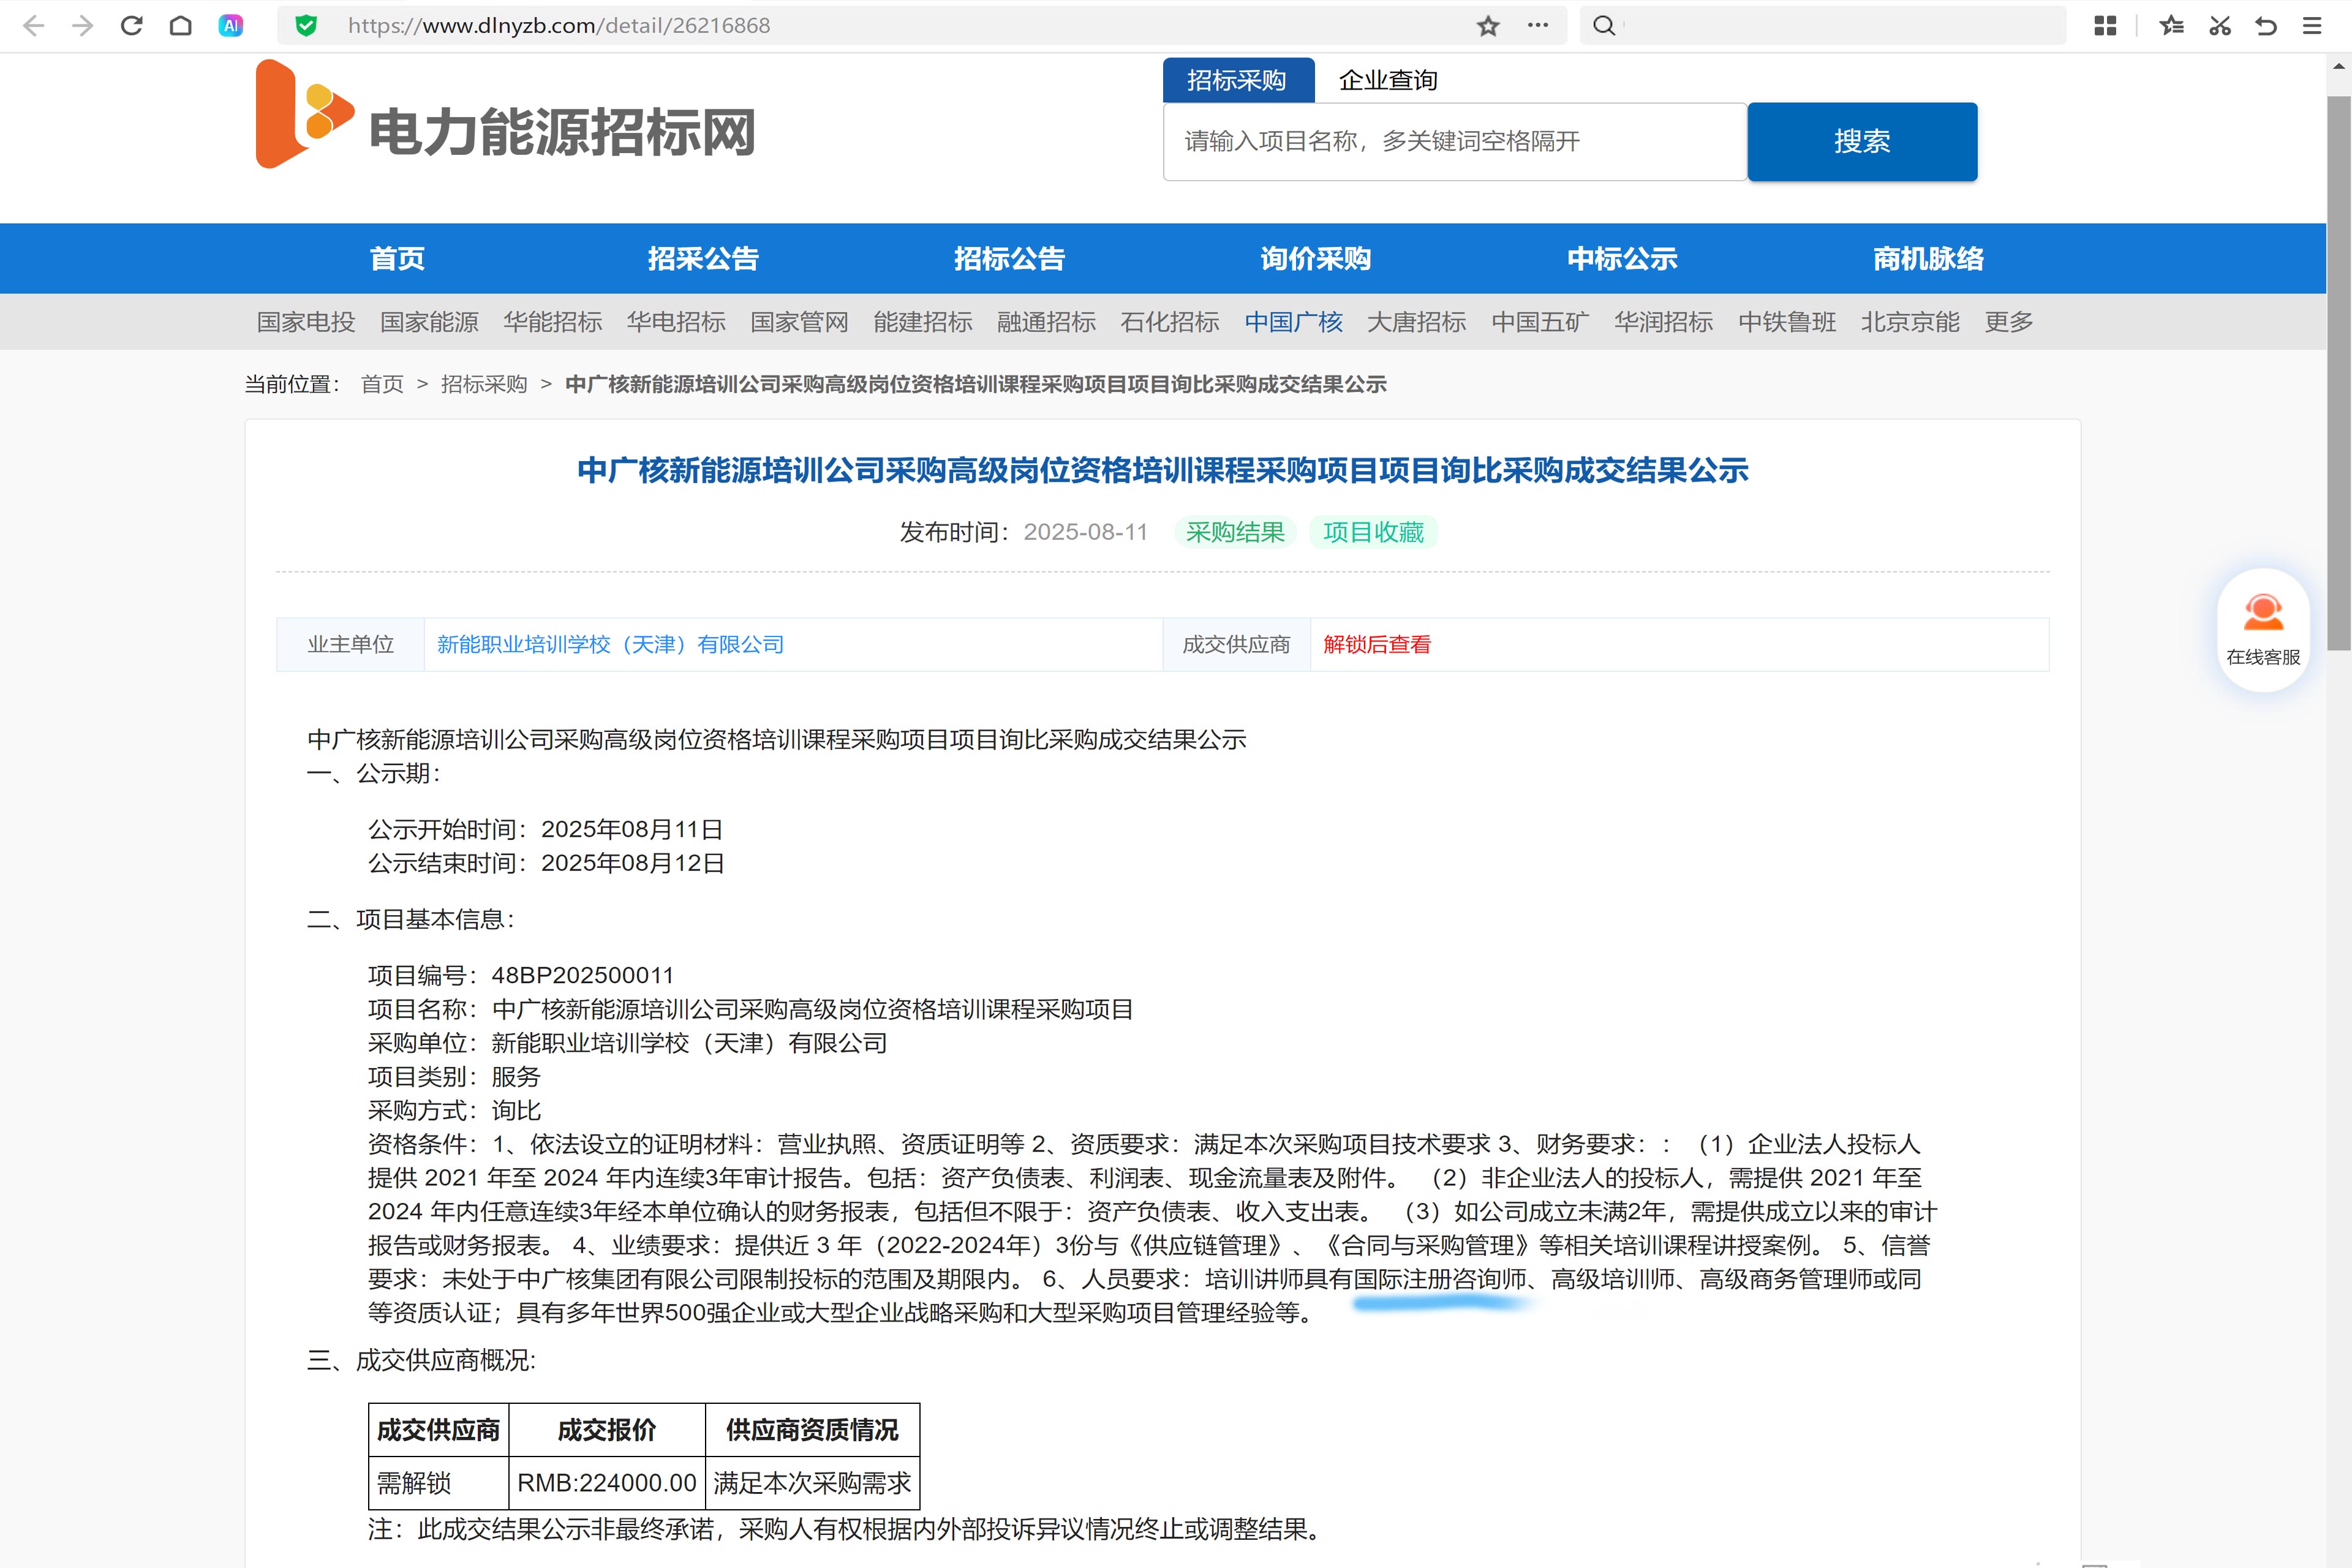Click the browser reload icon

[132, 26]
